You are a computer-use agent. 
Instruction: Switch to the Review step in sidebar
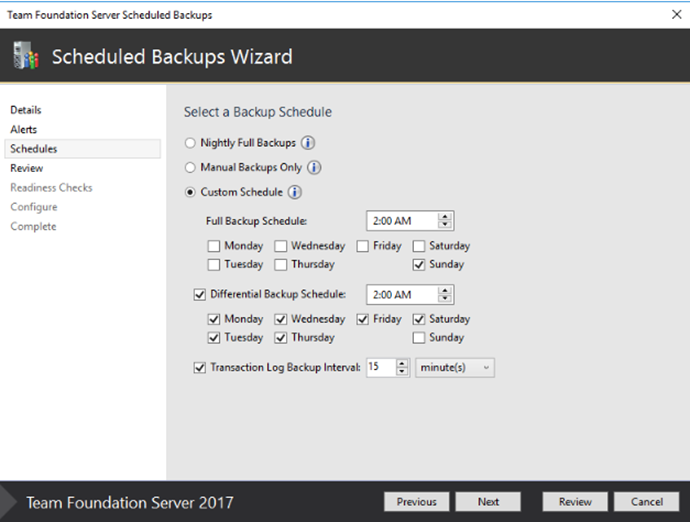pyautogui.click(x=26, y=168)
